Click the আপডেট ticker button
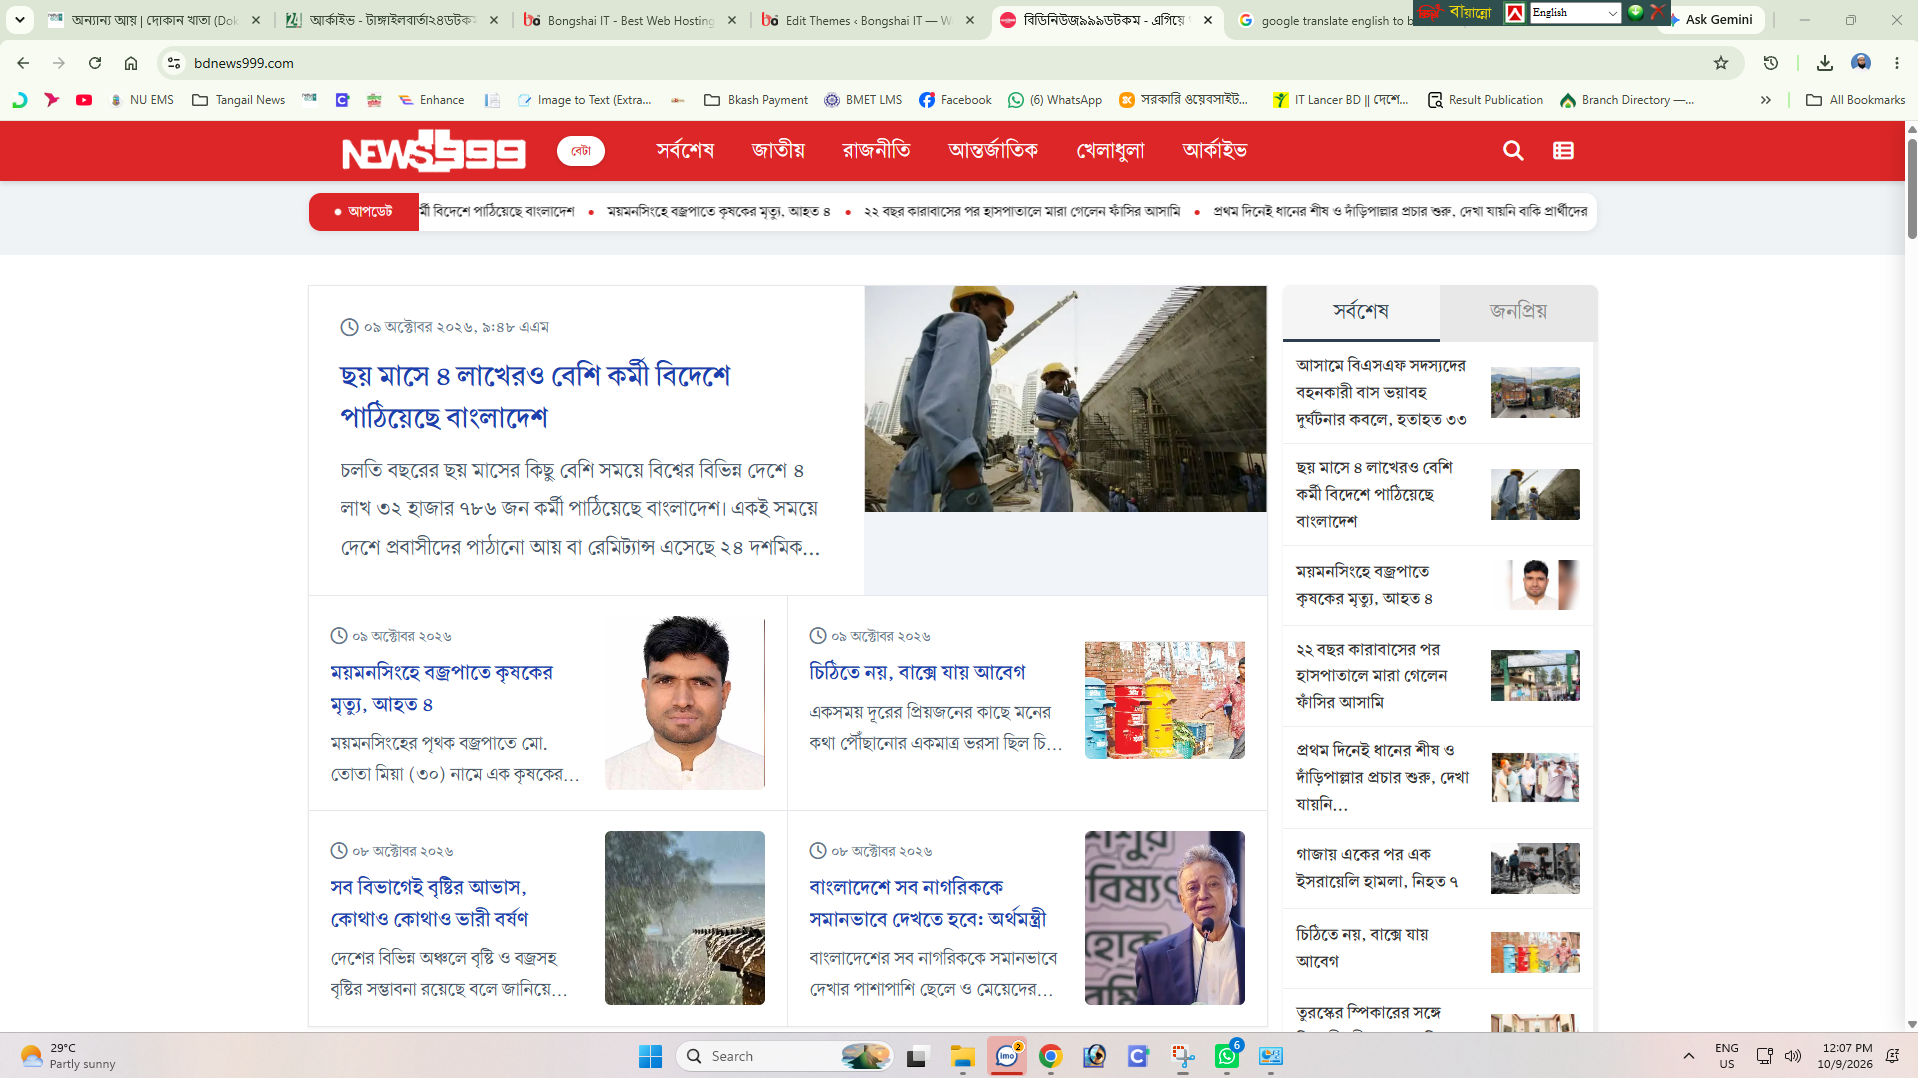Image resolution: width=1918 pixels, height=1078 pixels. click(364, 212)
